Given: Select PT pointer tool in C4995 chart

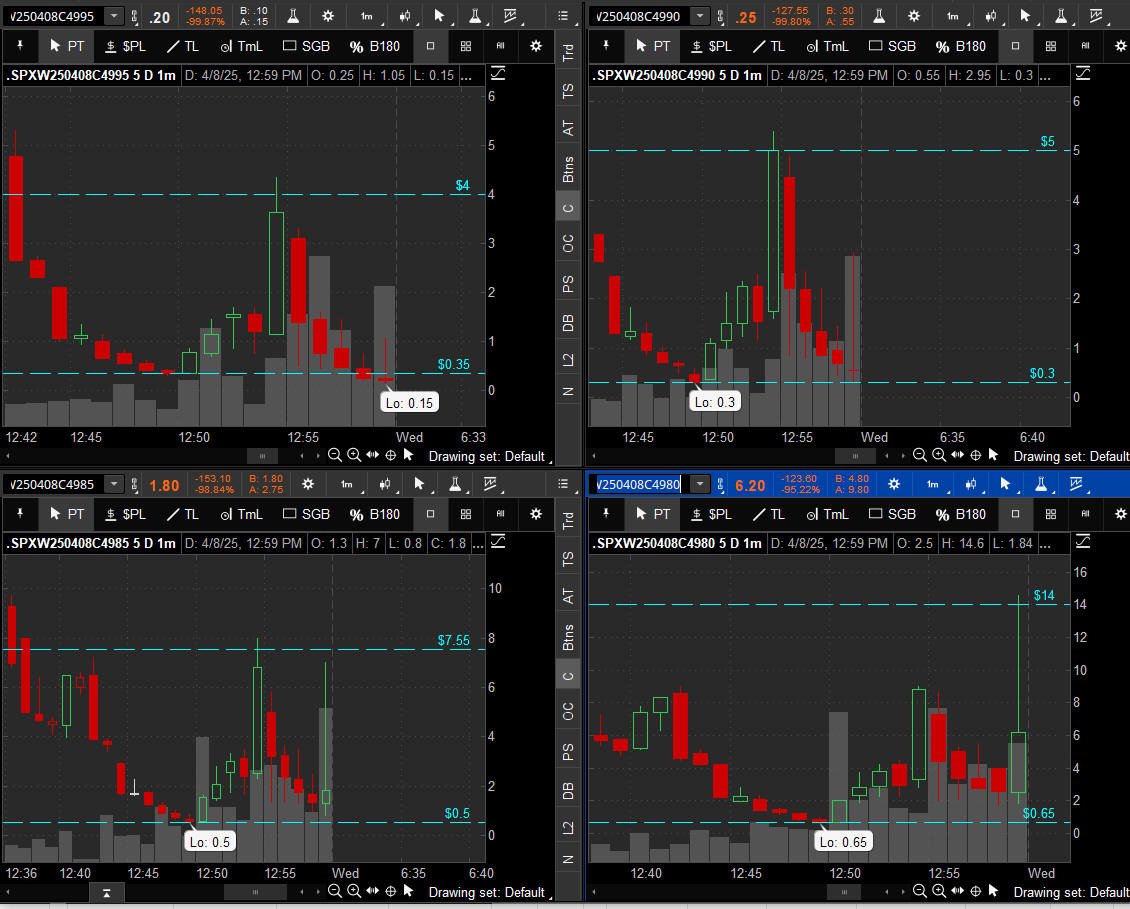Looking at the screenshot, I should click(x=66, y=46).
